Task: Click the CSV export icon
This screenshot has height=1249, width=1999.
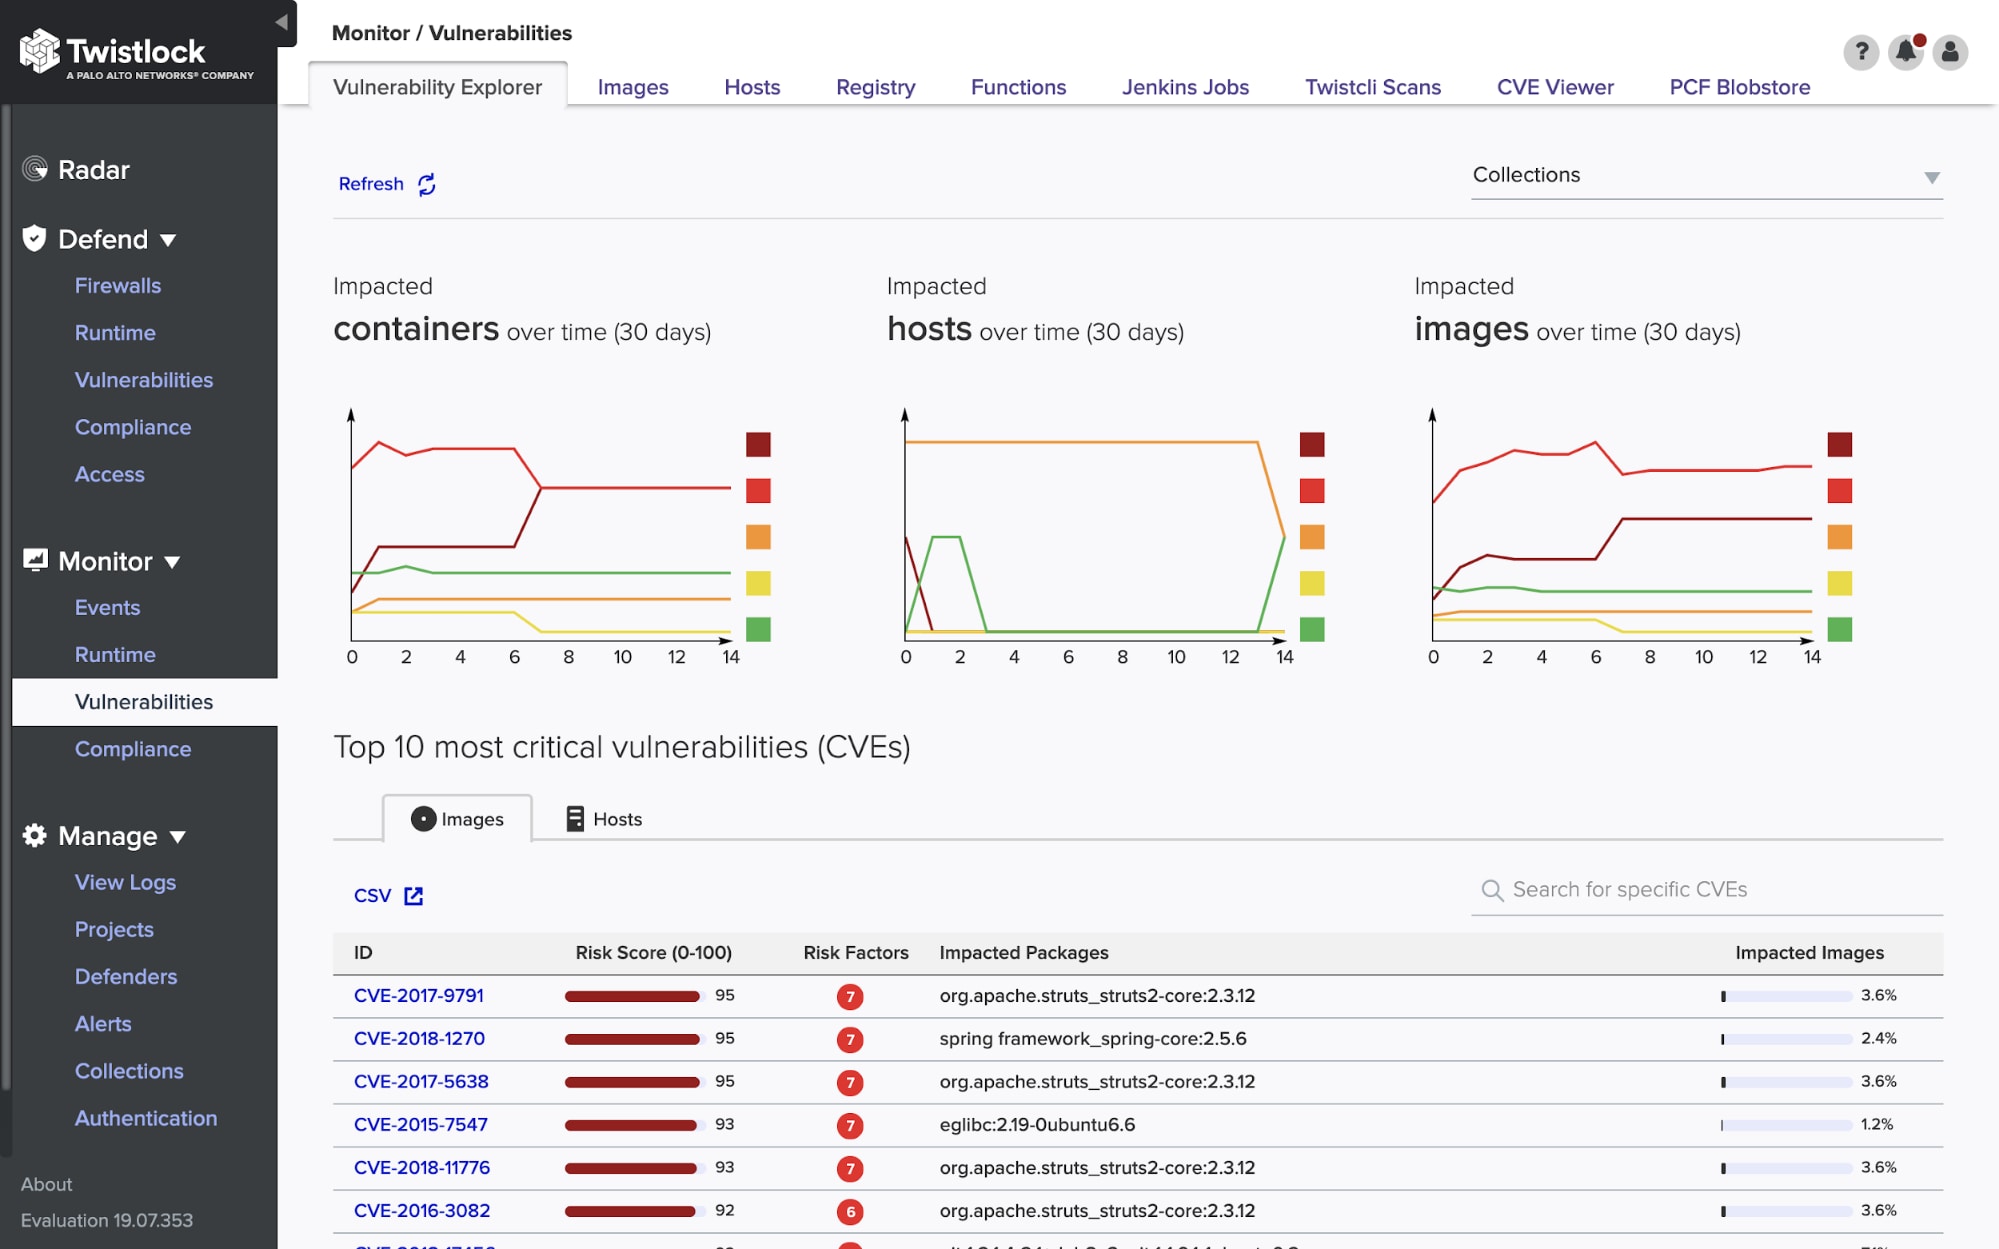Action: click(x=413, y=896)
